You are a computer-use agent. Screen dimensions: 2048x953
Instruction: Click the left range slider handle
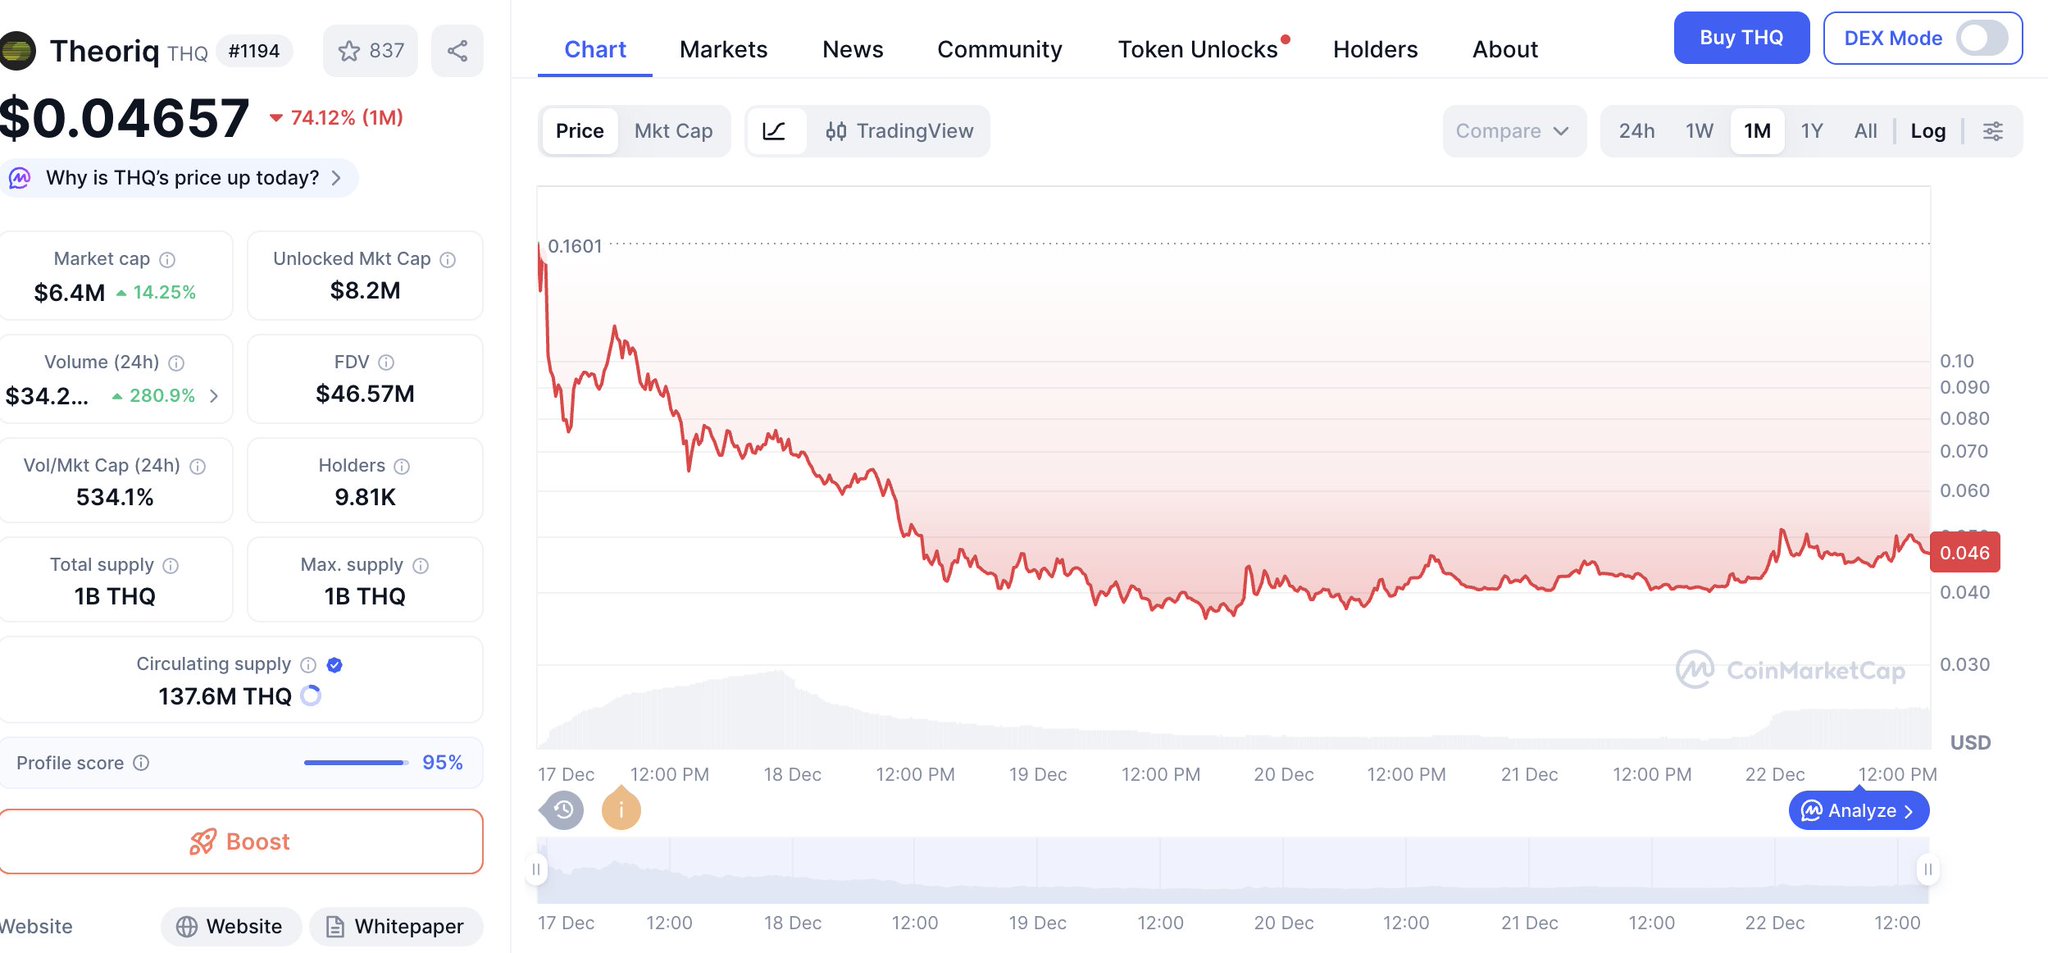pyautogui.click(x=536, y=869)
